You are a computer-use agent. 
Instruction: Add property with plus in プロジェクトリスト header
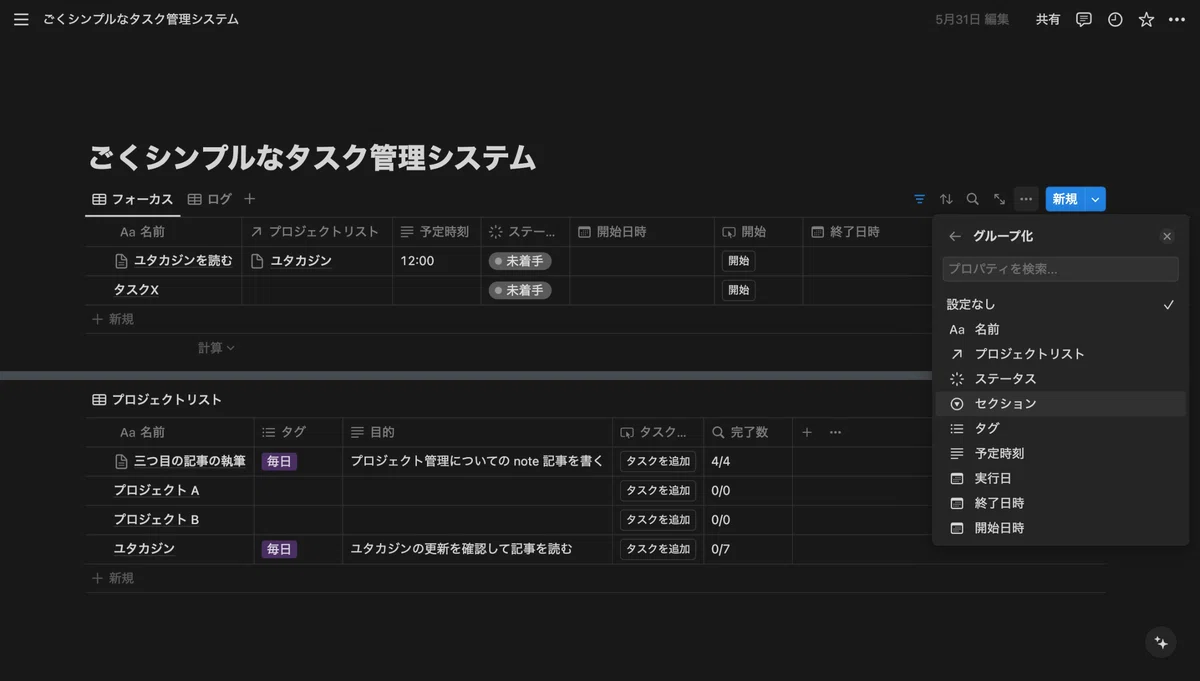click(x=807, y=432)
